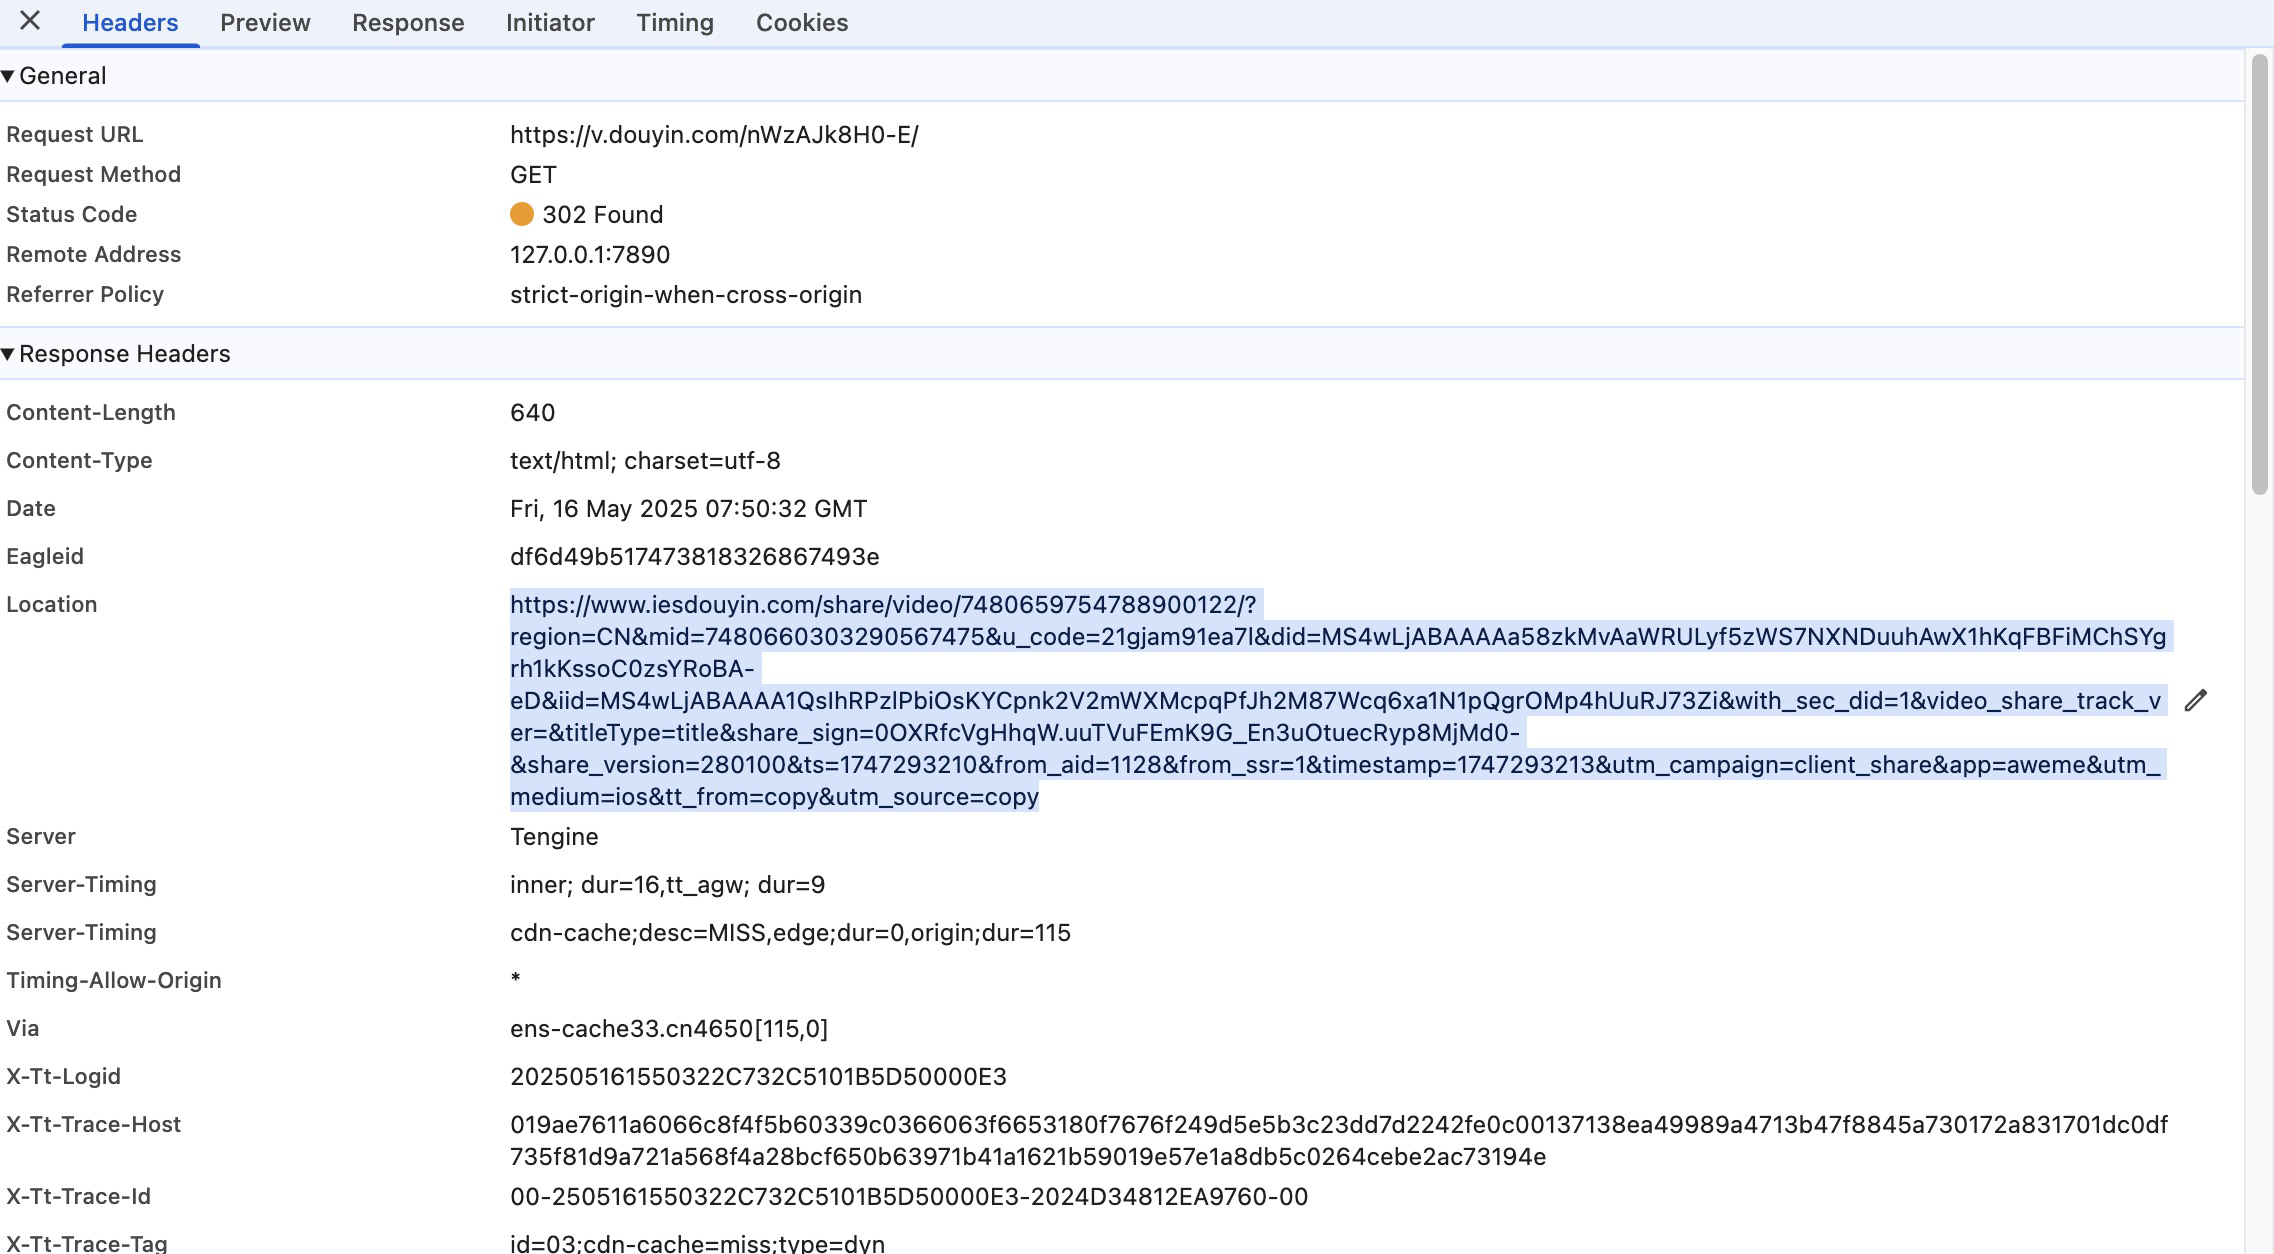The height and width of the screenshot is (1254, 2274).
Task: Click the X-Tt-Trace-Id value 00-2505…
Action: pyautogui.click(x=909, y=1197)
